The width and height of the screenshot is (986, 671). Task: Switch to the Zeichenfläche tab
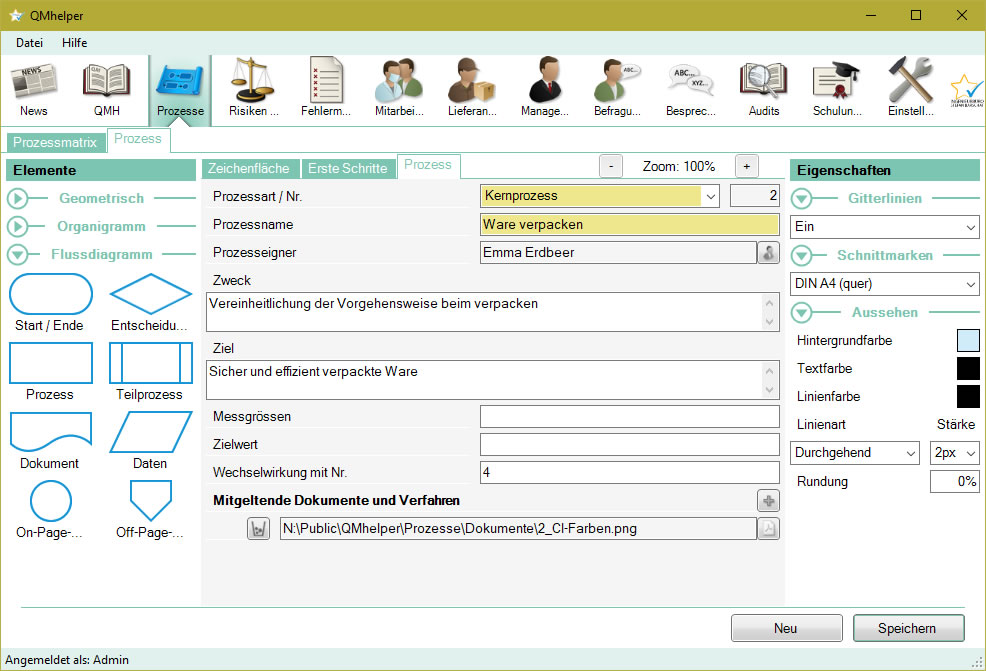(x=248, y=168)
